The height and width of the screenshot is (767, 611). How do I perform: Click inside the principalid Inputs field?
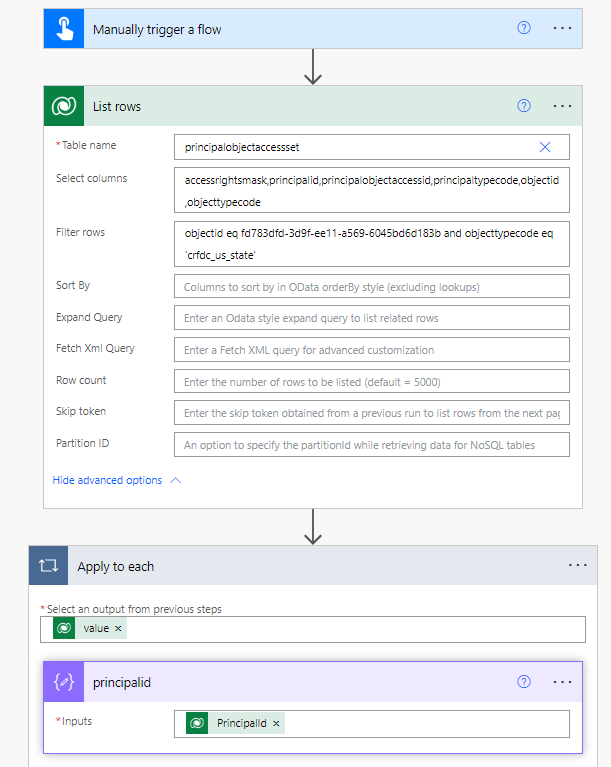point(372,724)
